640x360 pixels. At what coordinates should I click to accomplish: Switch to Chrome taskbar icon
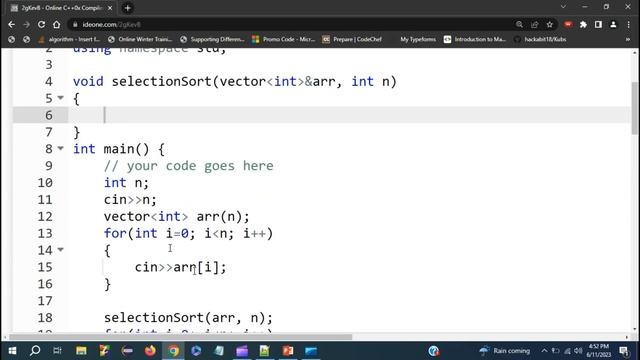(173, 351)
